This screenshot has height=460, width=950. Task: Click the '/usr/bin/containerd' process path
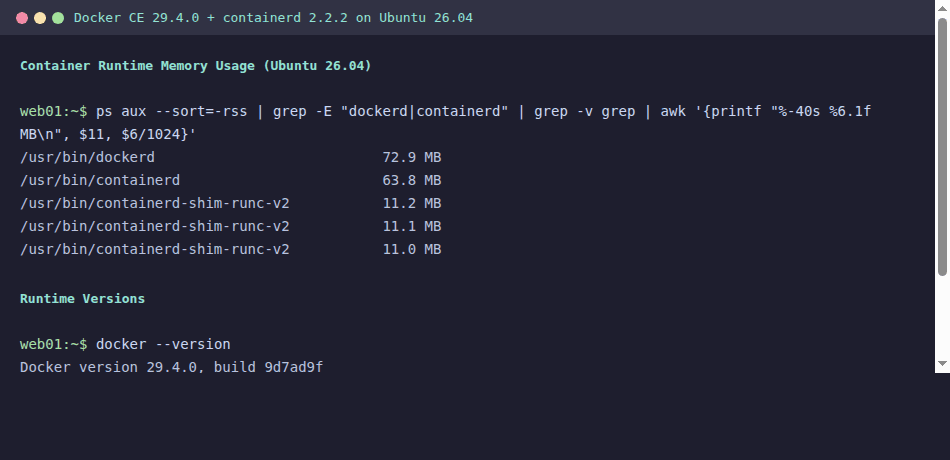(x=100, y=181)
